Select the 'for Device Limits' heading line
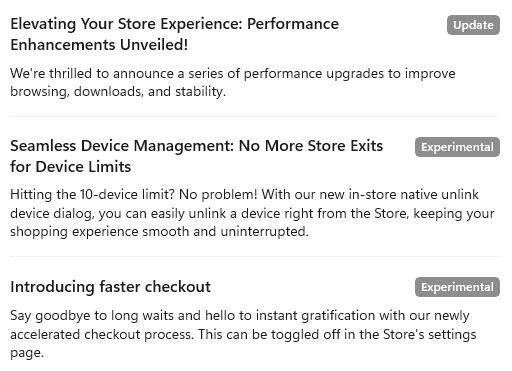Viewport: 512px width, 371px height. [x=70, y=167]
